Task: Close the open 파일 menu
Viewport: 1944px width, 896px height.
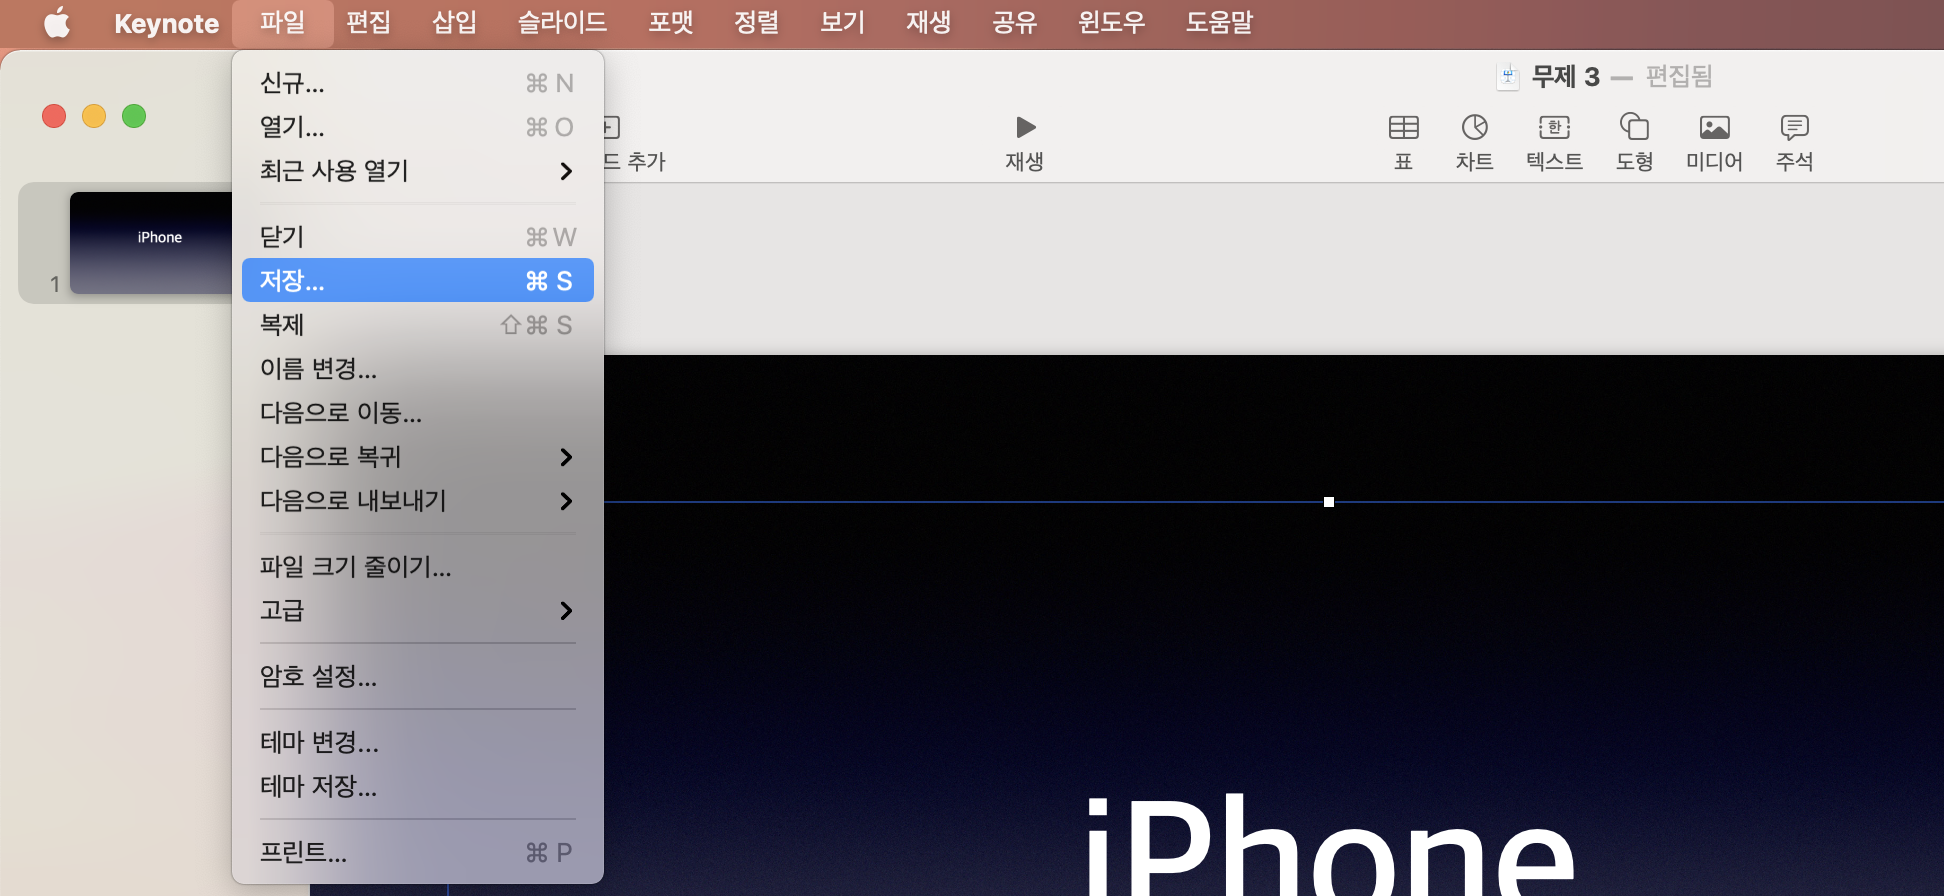Action: 282,23
